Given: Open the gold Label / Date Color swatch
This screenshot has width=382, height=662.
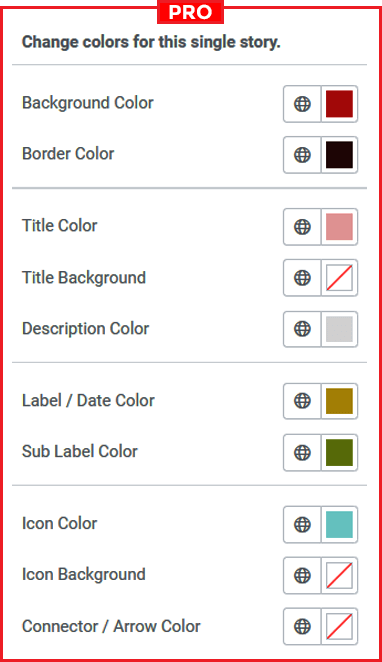Looking at the screenshot, I should (x=339, y=401).
